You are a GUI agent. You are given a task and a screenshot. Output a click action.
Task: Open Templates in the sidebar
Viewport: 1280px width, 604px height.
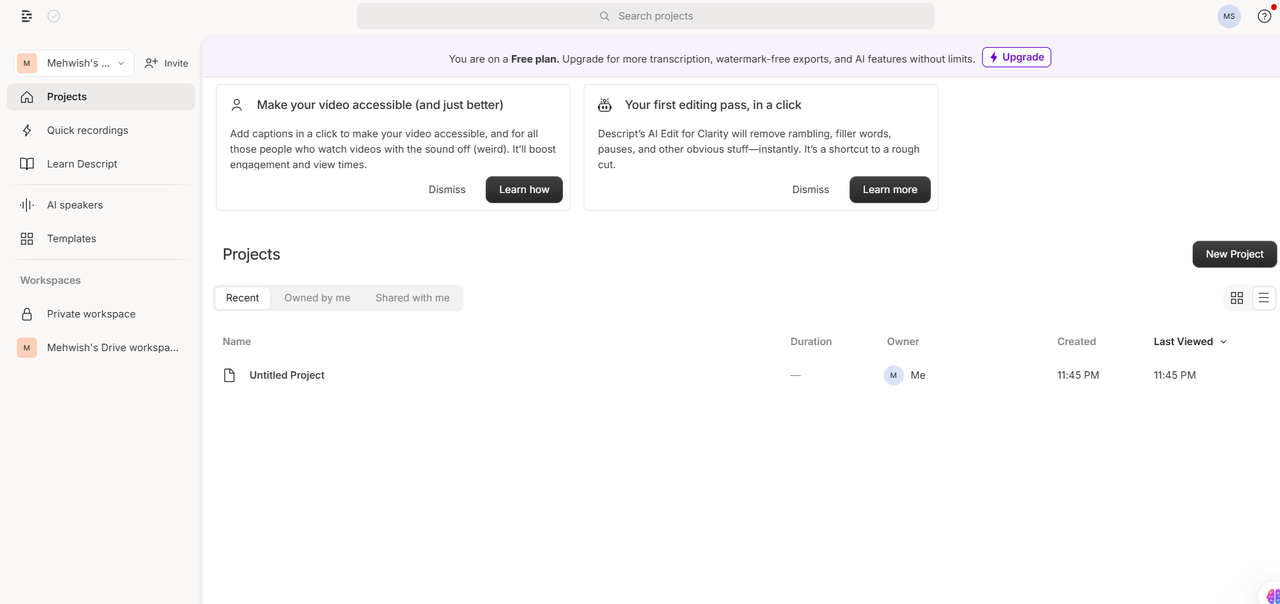[101, 239]
